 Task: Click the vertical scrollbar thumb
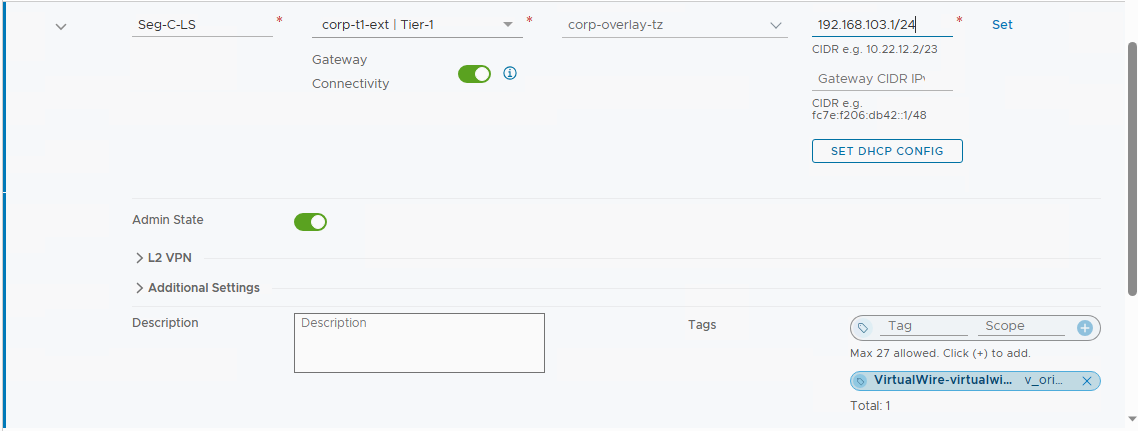pos(1131,168)
